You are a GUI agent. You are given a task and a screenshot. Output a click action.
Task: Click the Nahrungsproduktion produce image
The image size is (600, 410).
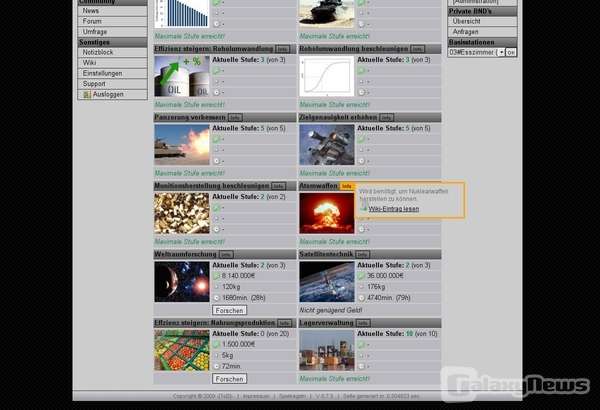[x=181, y=351]
